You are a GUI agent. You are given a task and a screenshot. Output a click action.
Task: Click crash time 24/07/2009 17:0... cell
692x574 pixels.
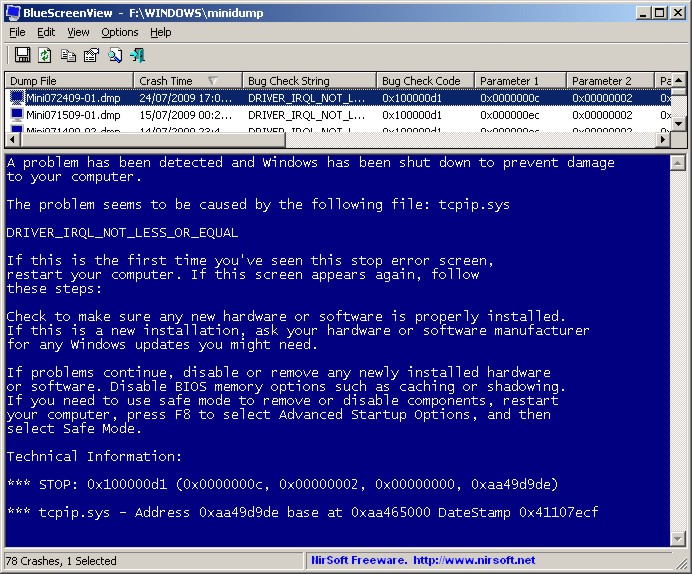[185, 98]
